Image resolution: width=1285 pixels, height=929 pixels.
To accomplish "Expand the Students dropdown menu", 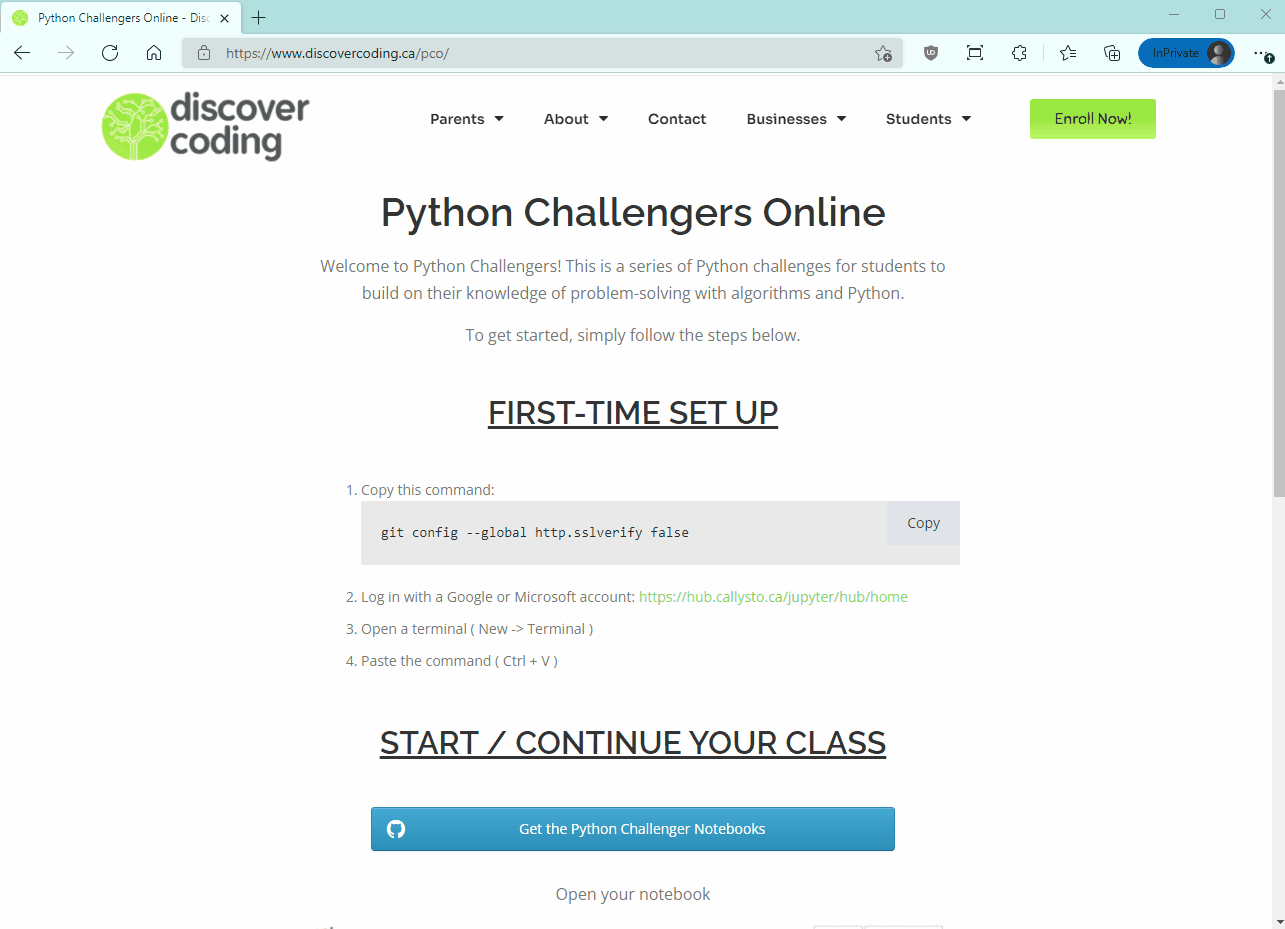I will [x=928, y=119].
